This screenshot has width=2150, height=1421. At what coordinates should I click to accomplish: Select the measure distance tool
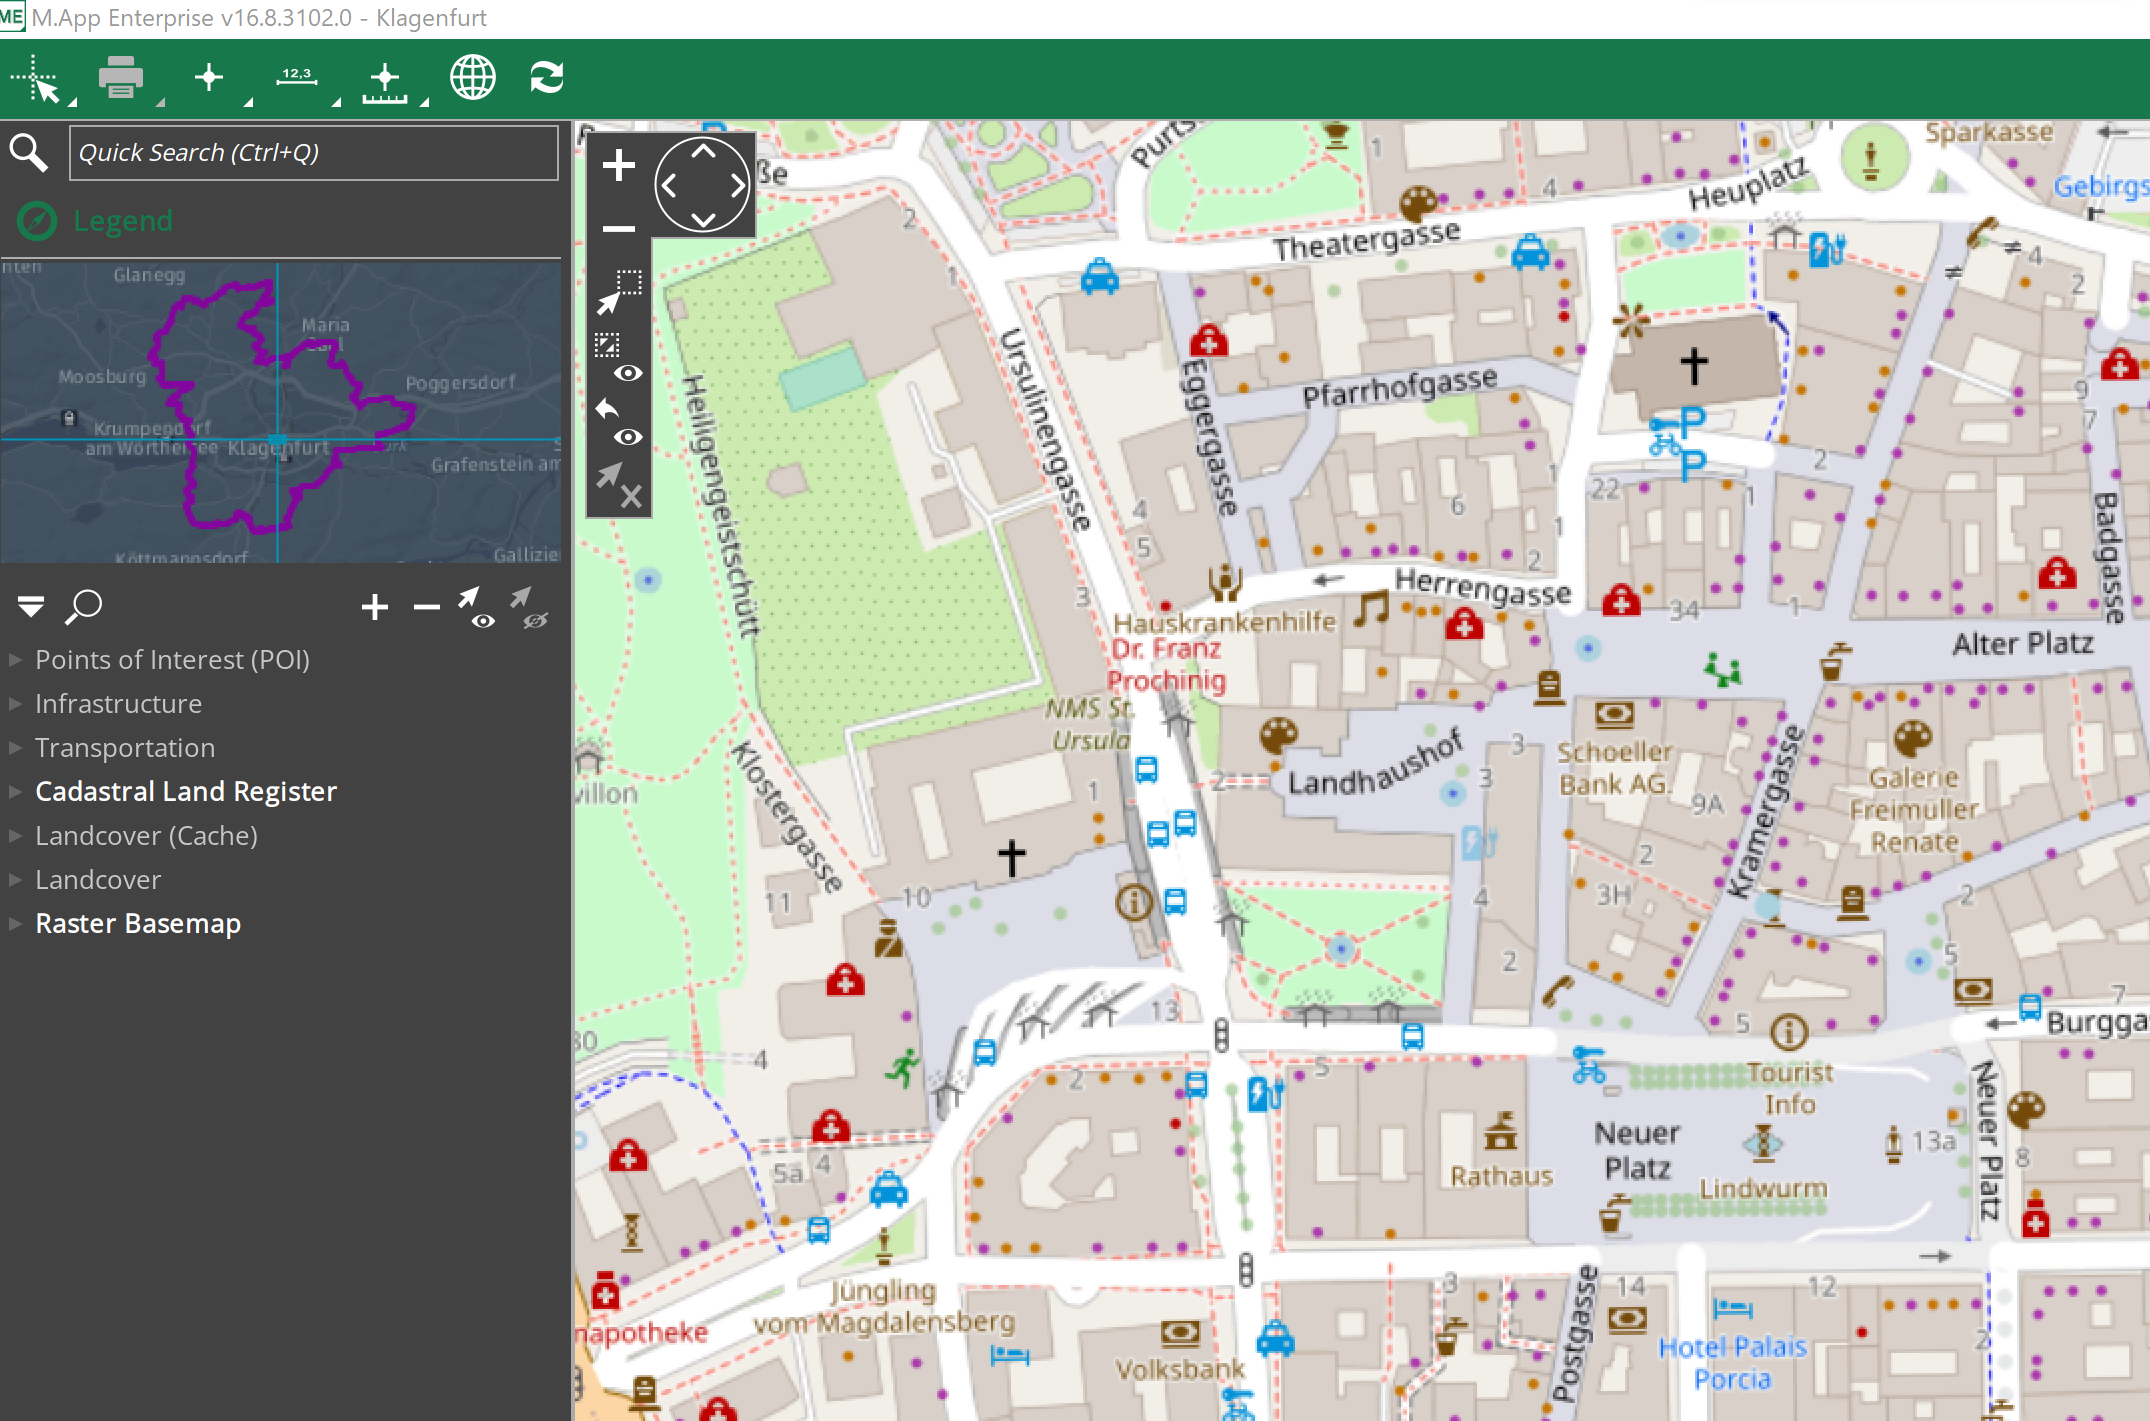click(x=297, y=78)
